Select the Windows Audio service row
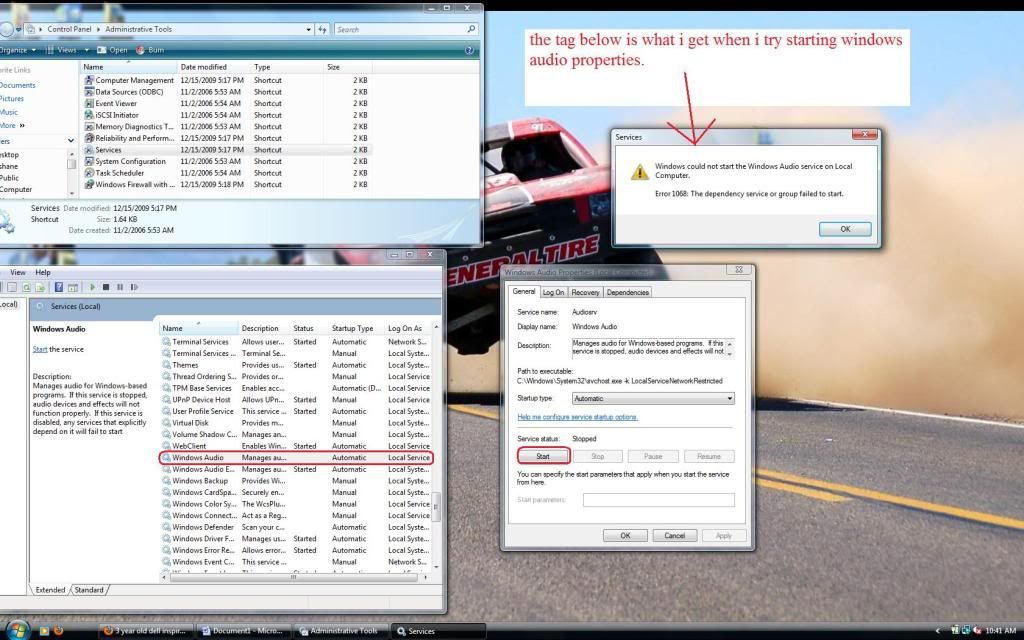 (x=296, y=458)
